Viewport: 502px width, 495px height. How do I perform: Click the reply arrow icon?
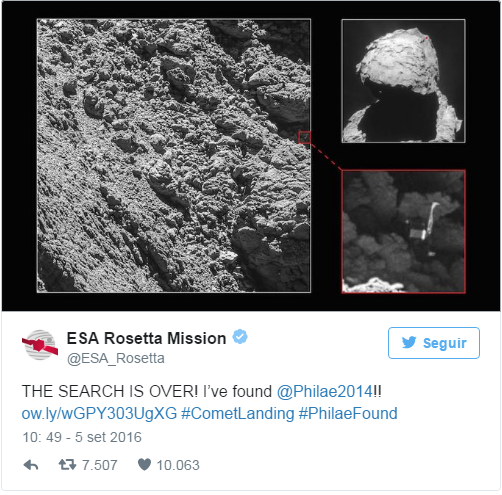[31, 465]
